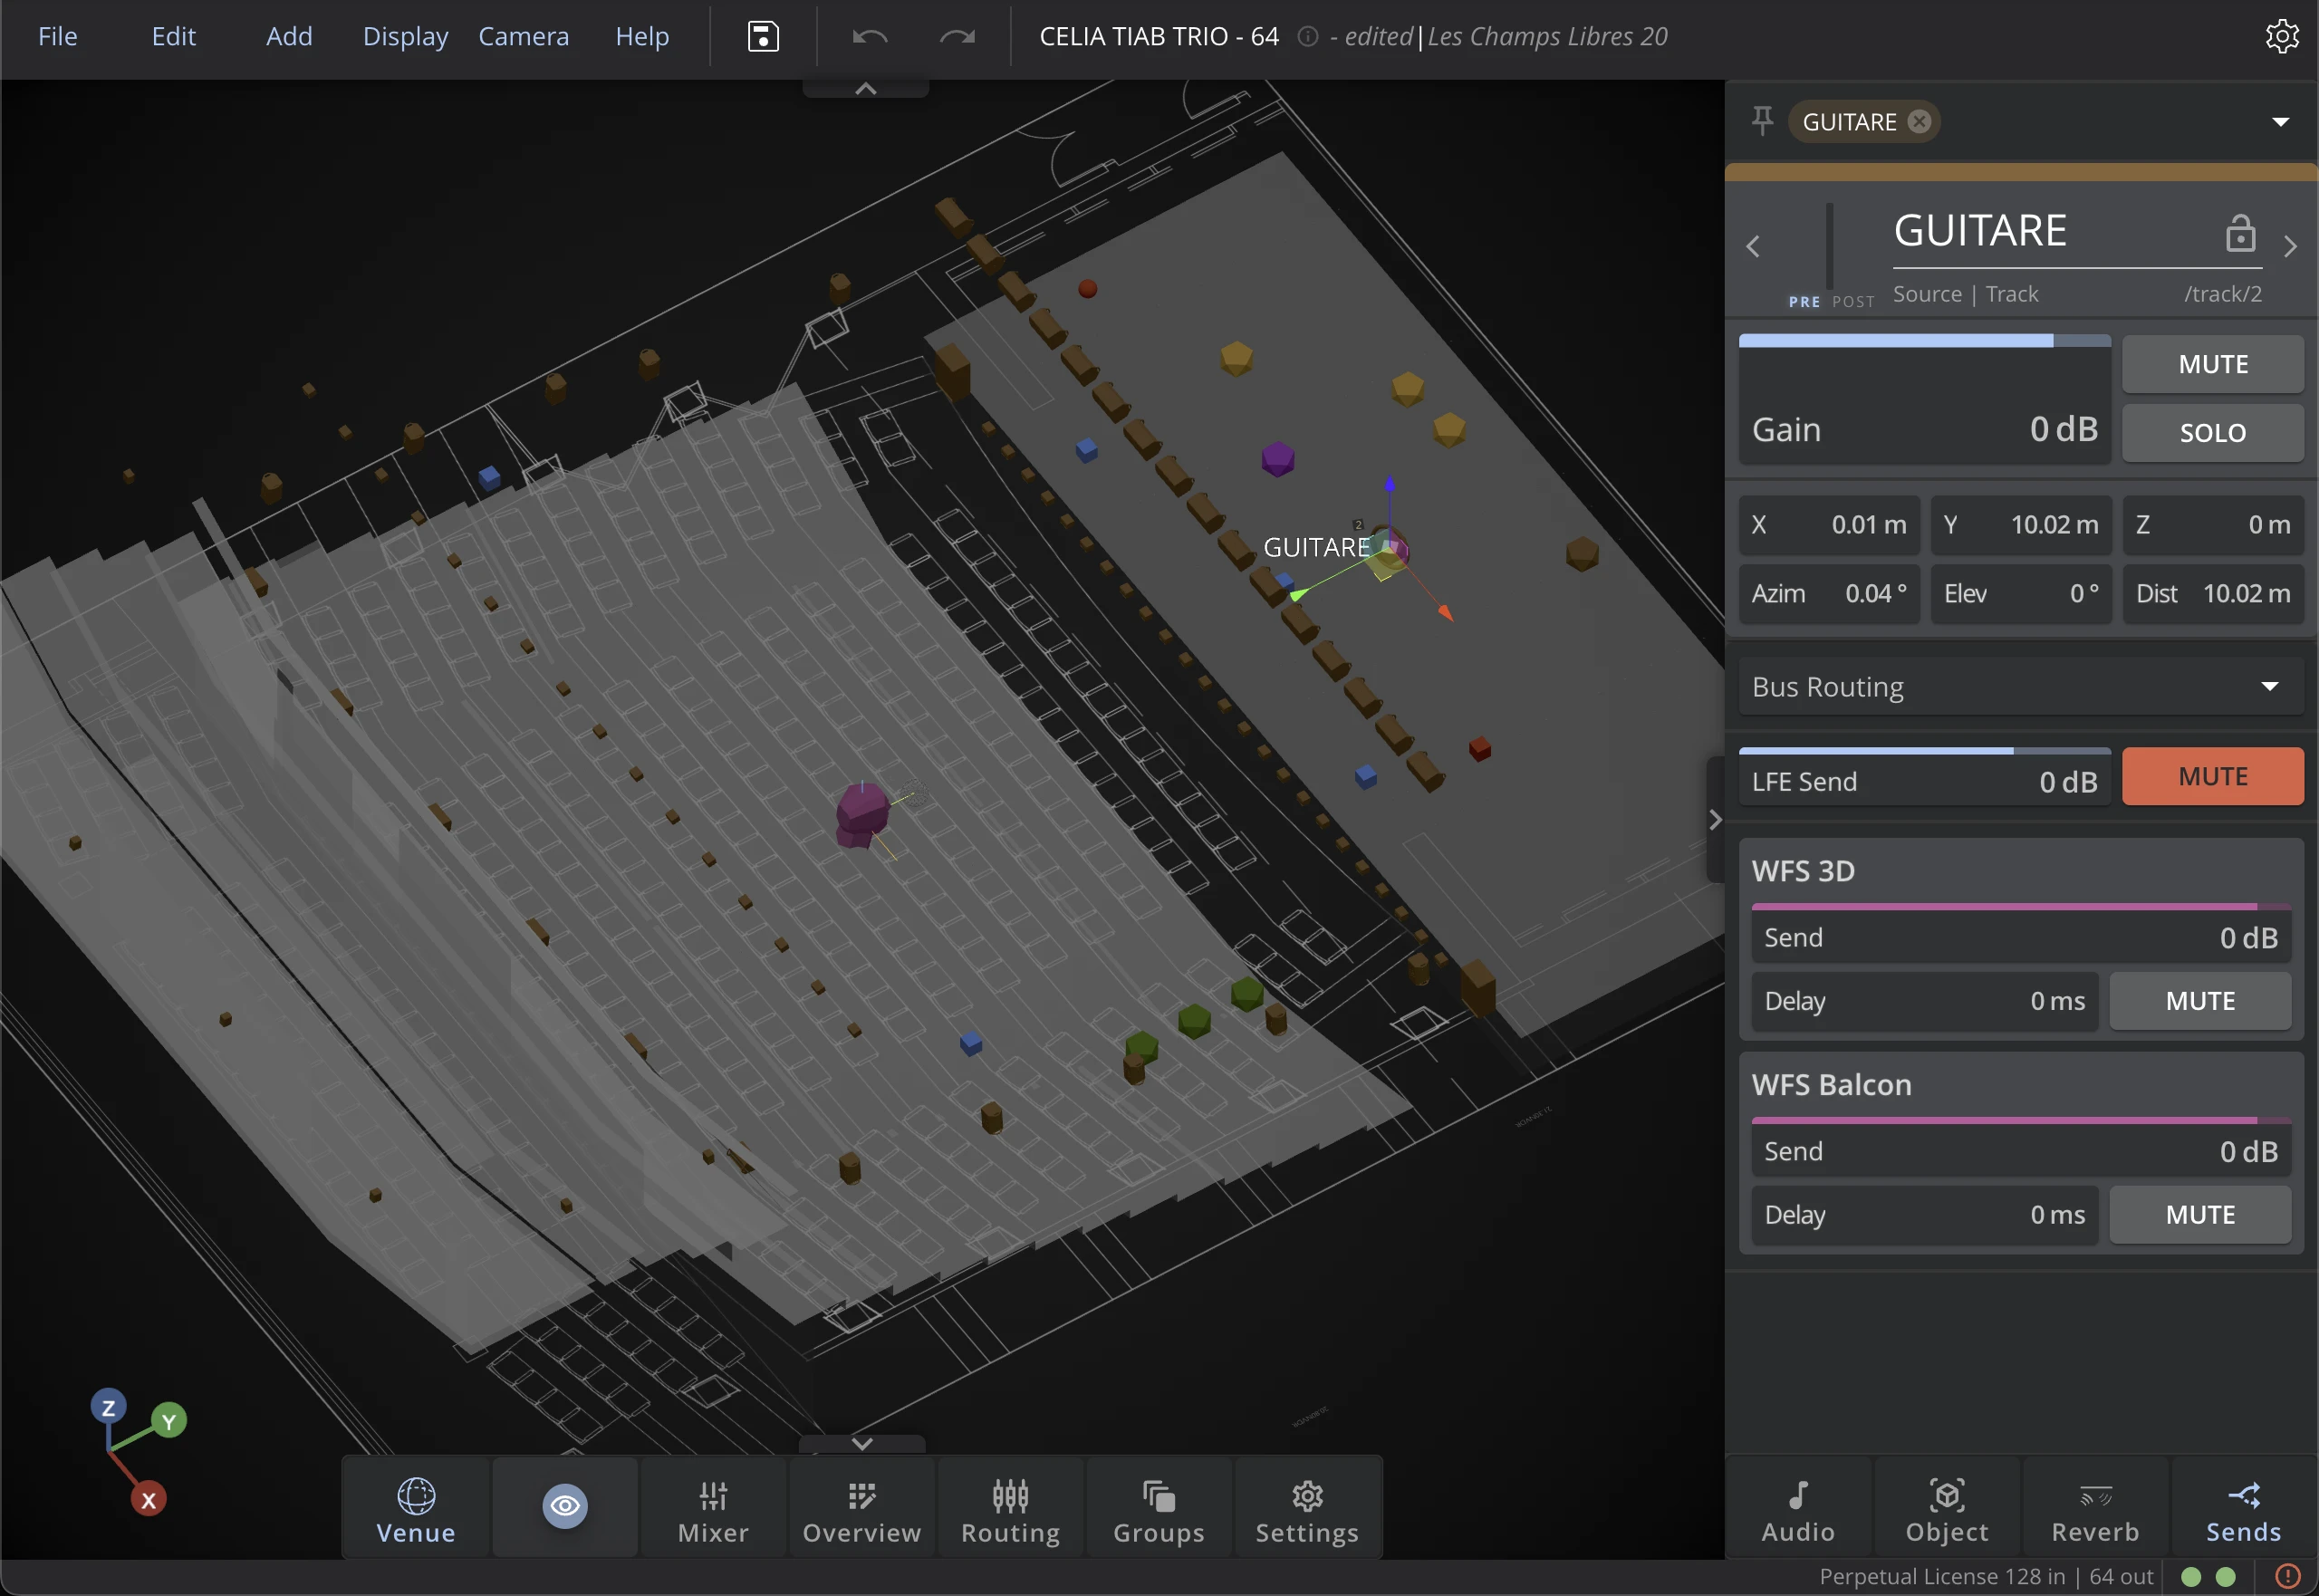
Task: Open the Overview view
Action: click(x=862, y=1509)
